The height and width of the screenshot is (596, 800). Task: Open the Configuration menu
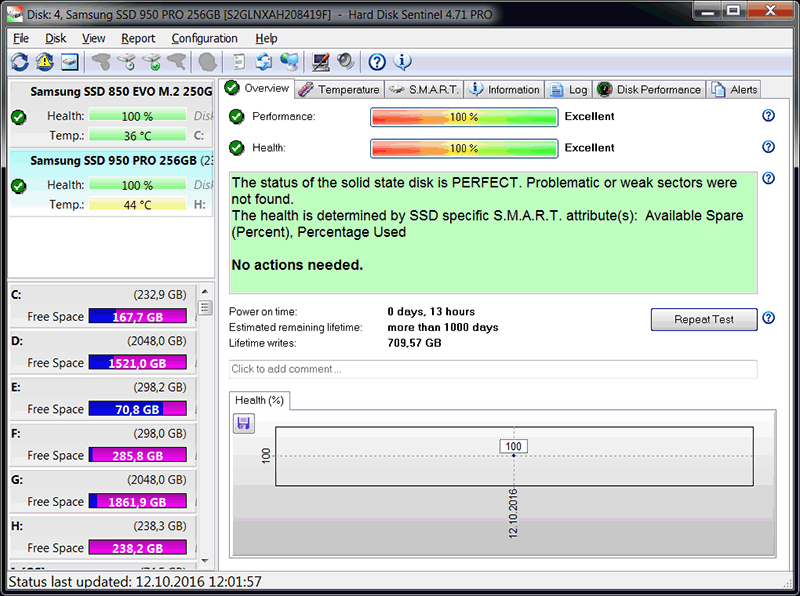point(204,38)
